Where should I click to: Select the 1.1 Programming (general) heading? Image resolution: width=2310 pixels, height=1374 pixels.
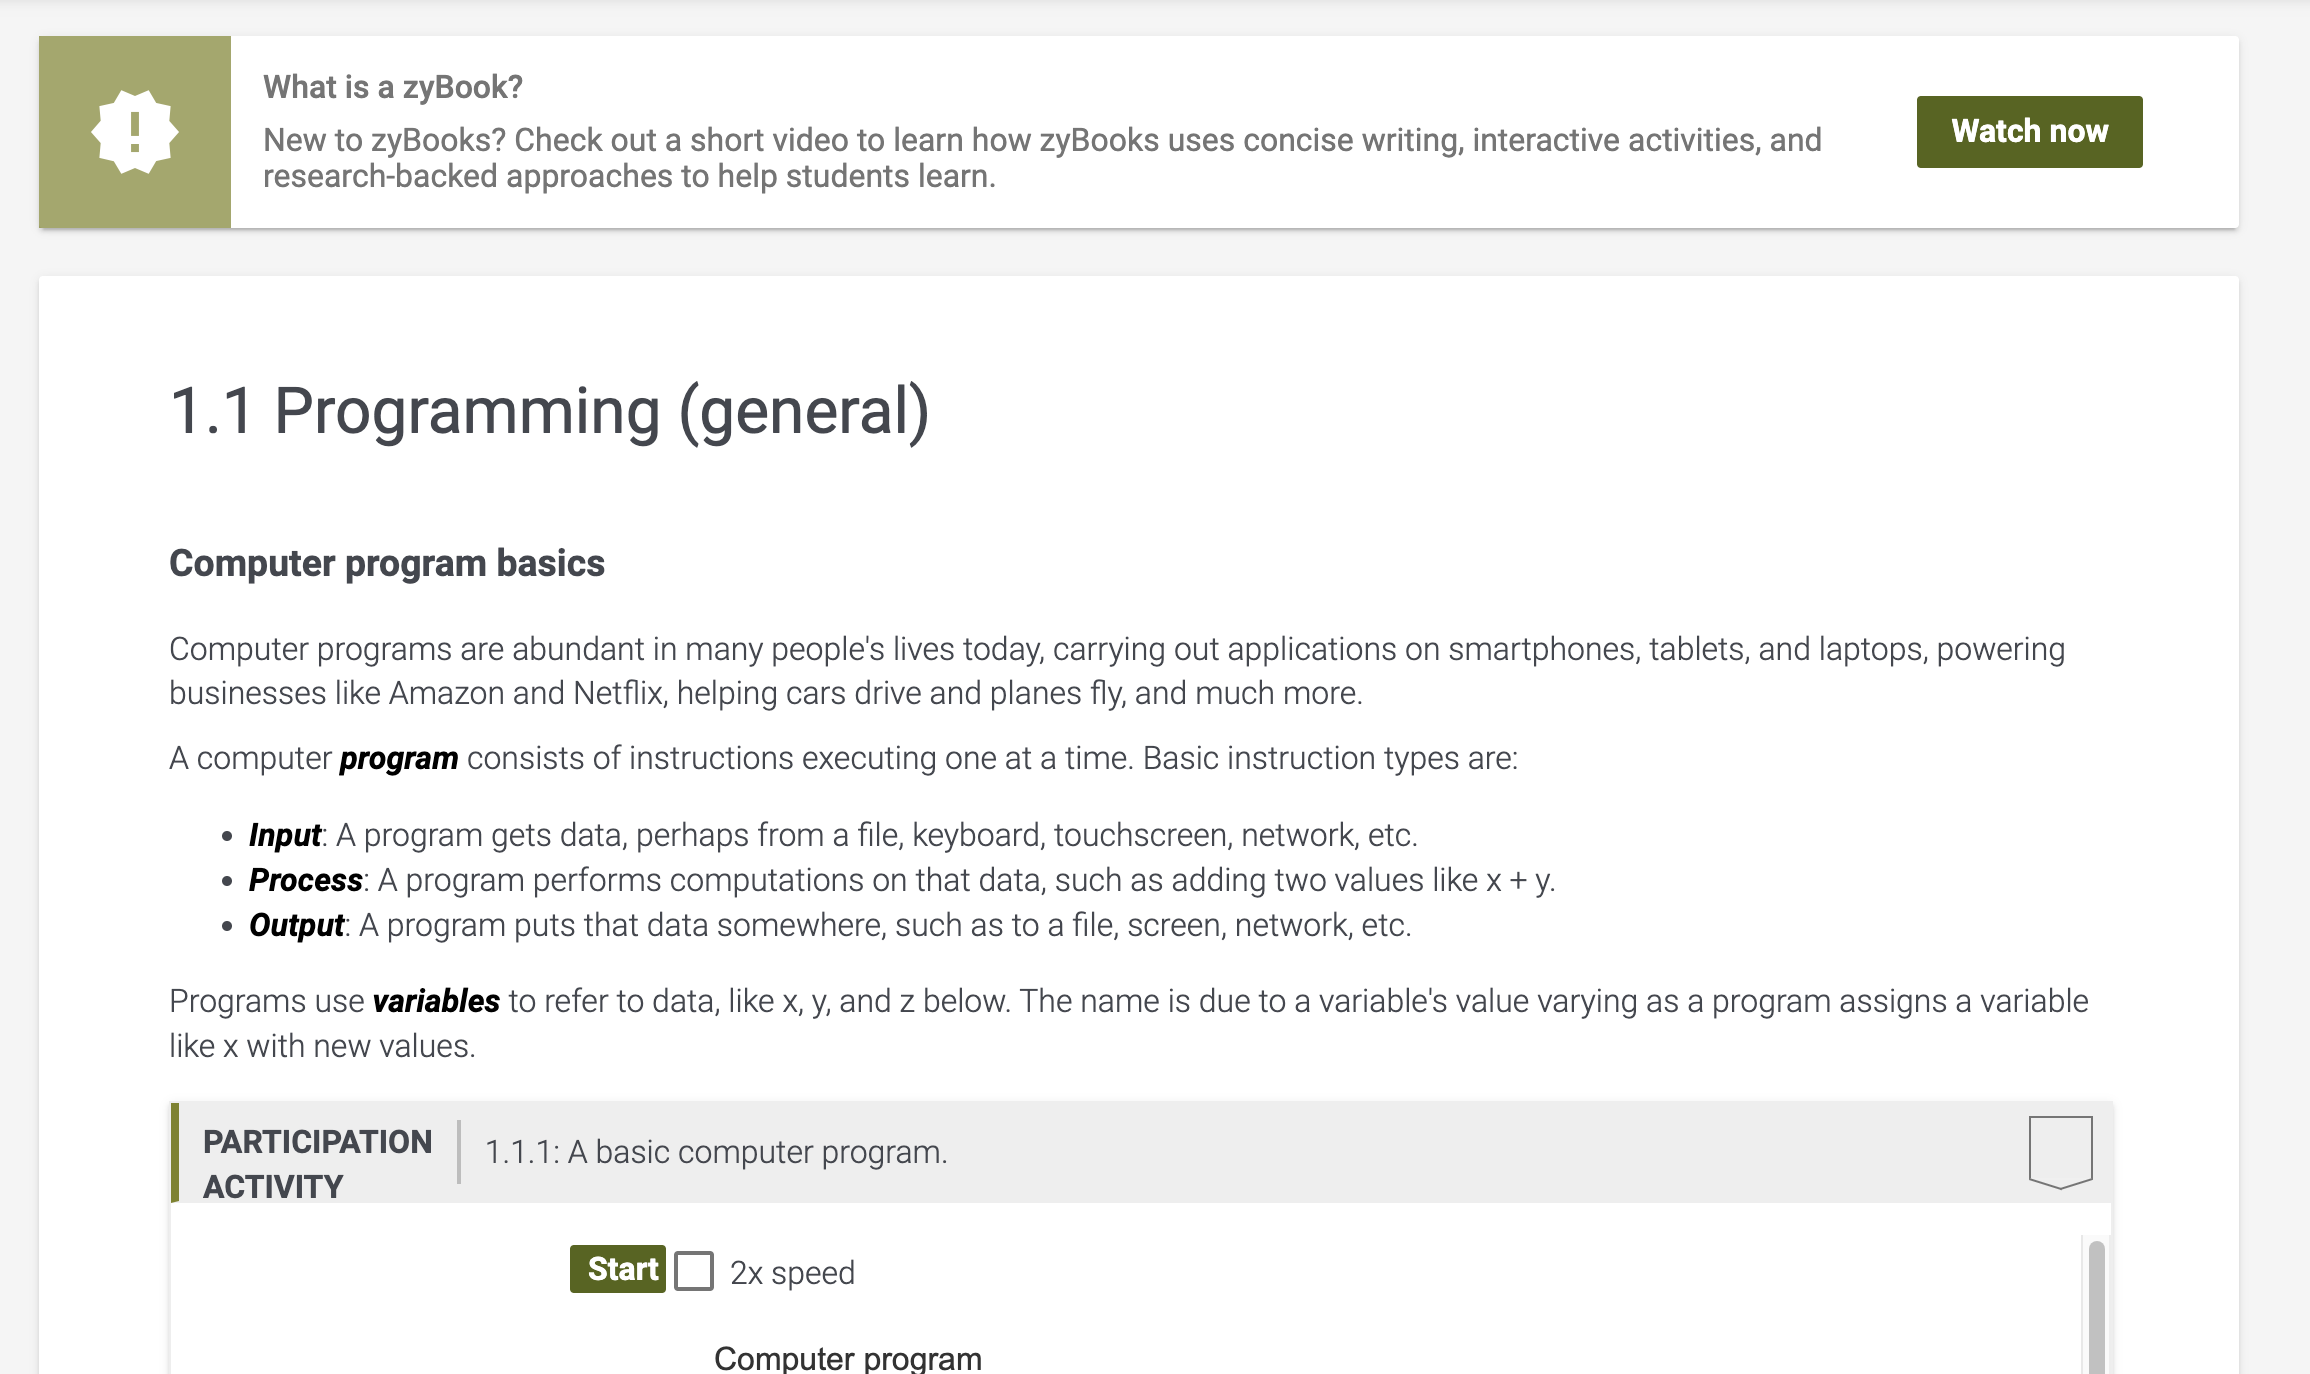pos(550,410)
